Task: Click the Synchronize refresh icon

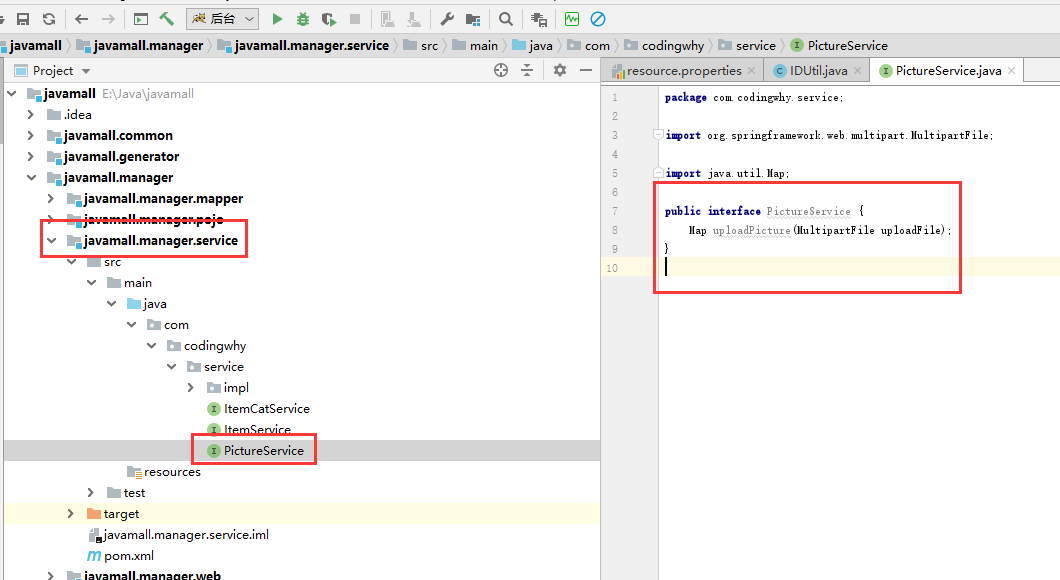Action: (x=49, y=19)
